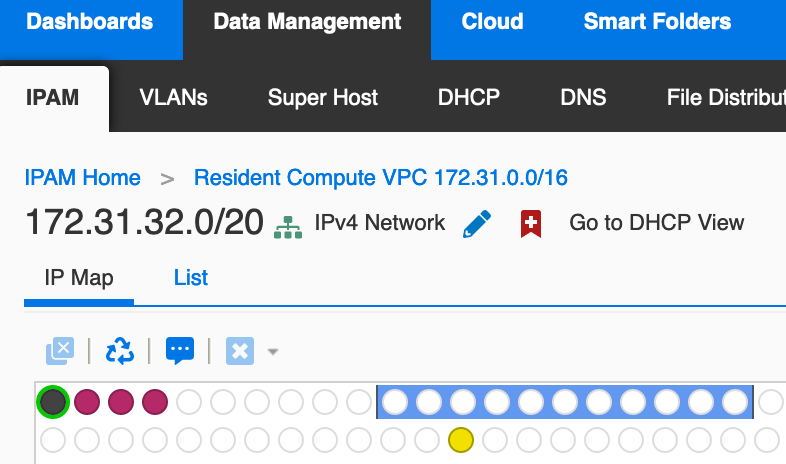Screen dimensions: 786x464
Task: Open dropdown arrow beside the X icon
Action: (x=272, y=352)
